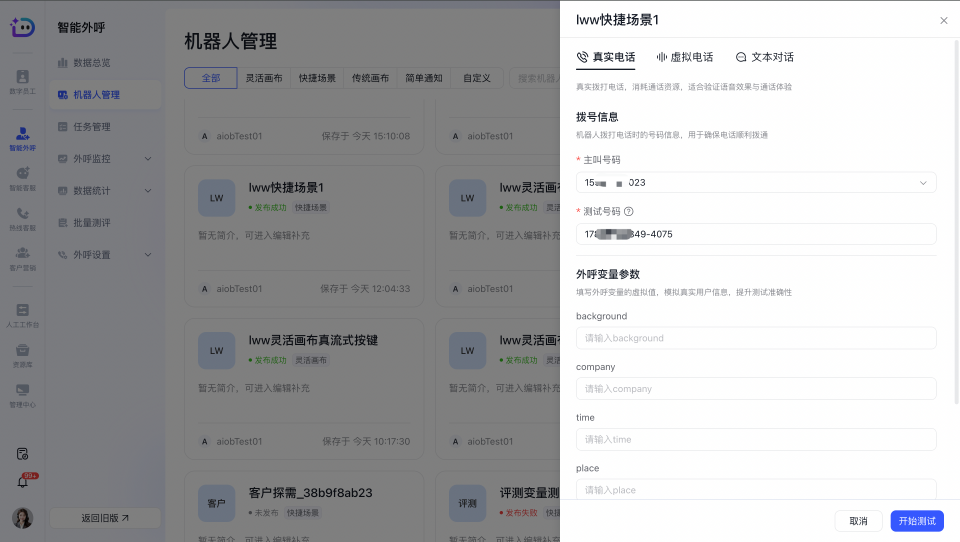Click the 测试号码 input field
The height and width of the screenshot is (542, 960).
tap(756, 234)
